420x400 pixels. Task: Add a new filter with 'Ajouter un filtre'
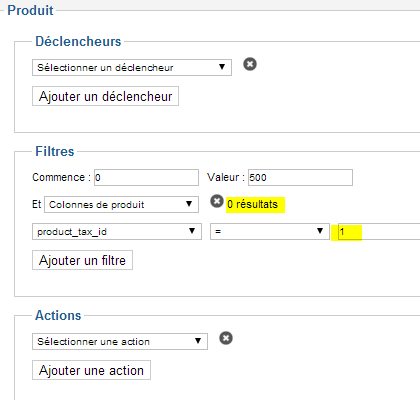[82, 260]
